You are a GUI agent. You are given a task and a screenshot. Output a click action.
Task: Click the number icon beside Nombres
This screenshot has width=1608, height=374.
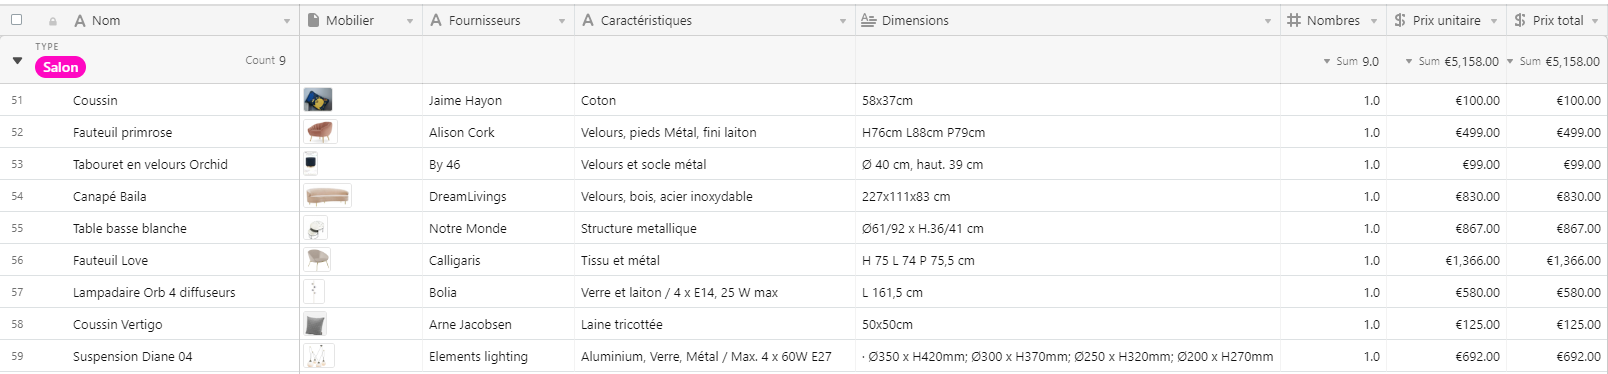tap(1294, 20)
